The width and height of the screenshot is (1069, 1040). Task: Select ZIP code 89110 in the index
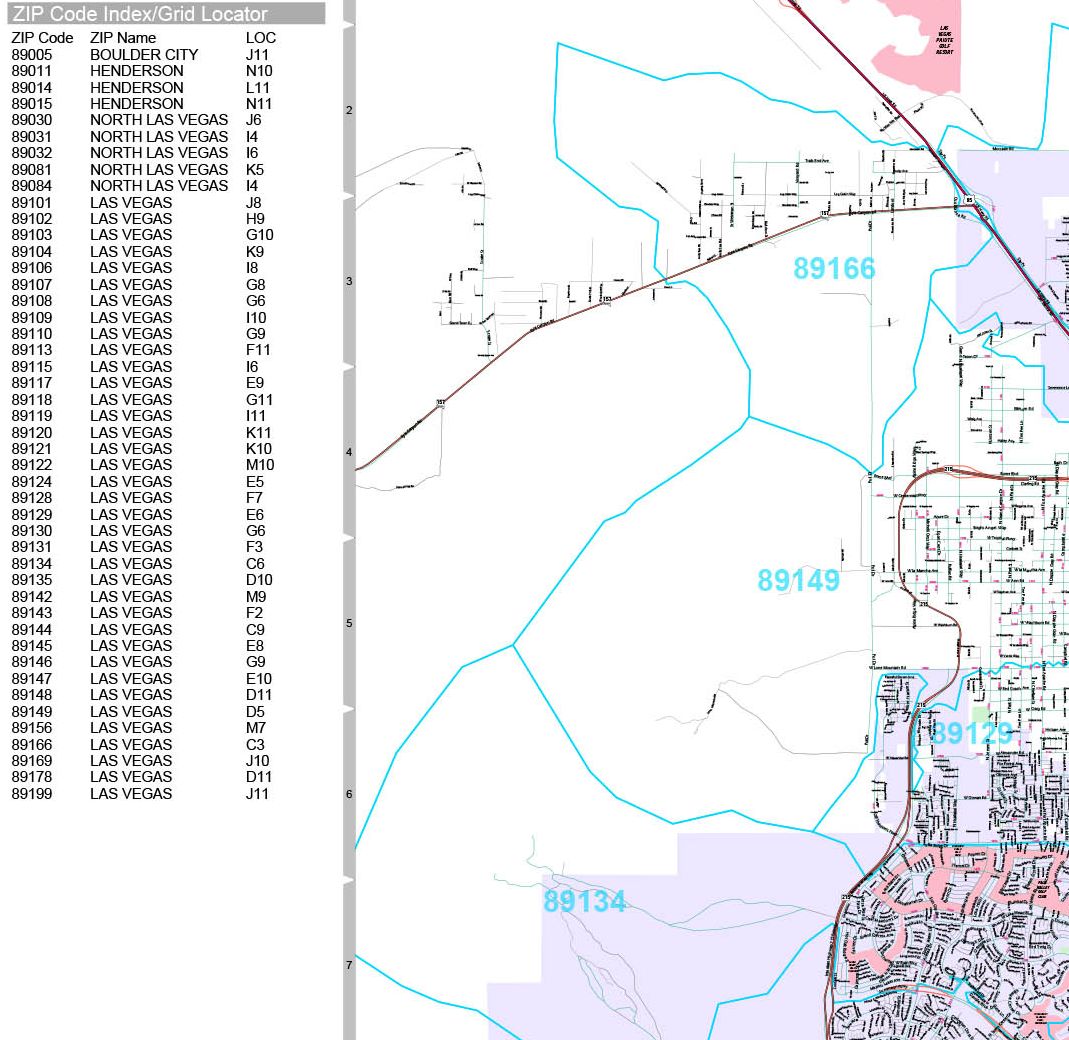click(x=32, y=334)
